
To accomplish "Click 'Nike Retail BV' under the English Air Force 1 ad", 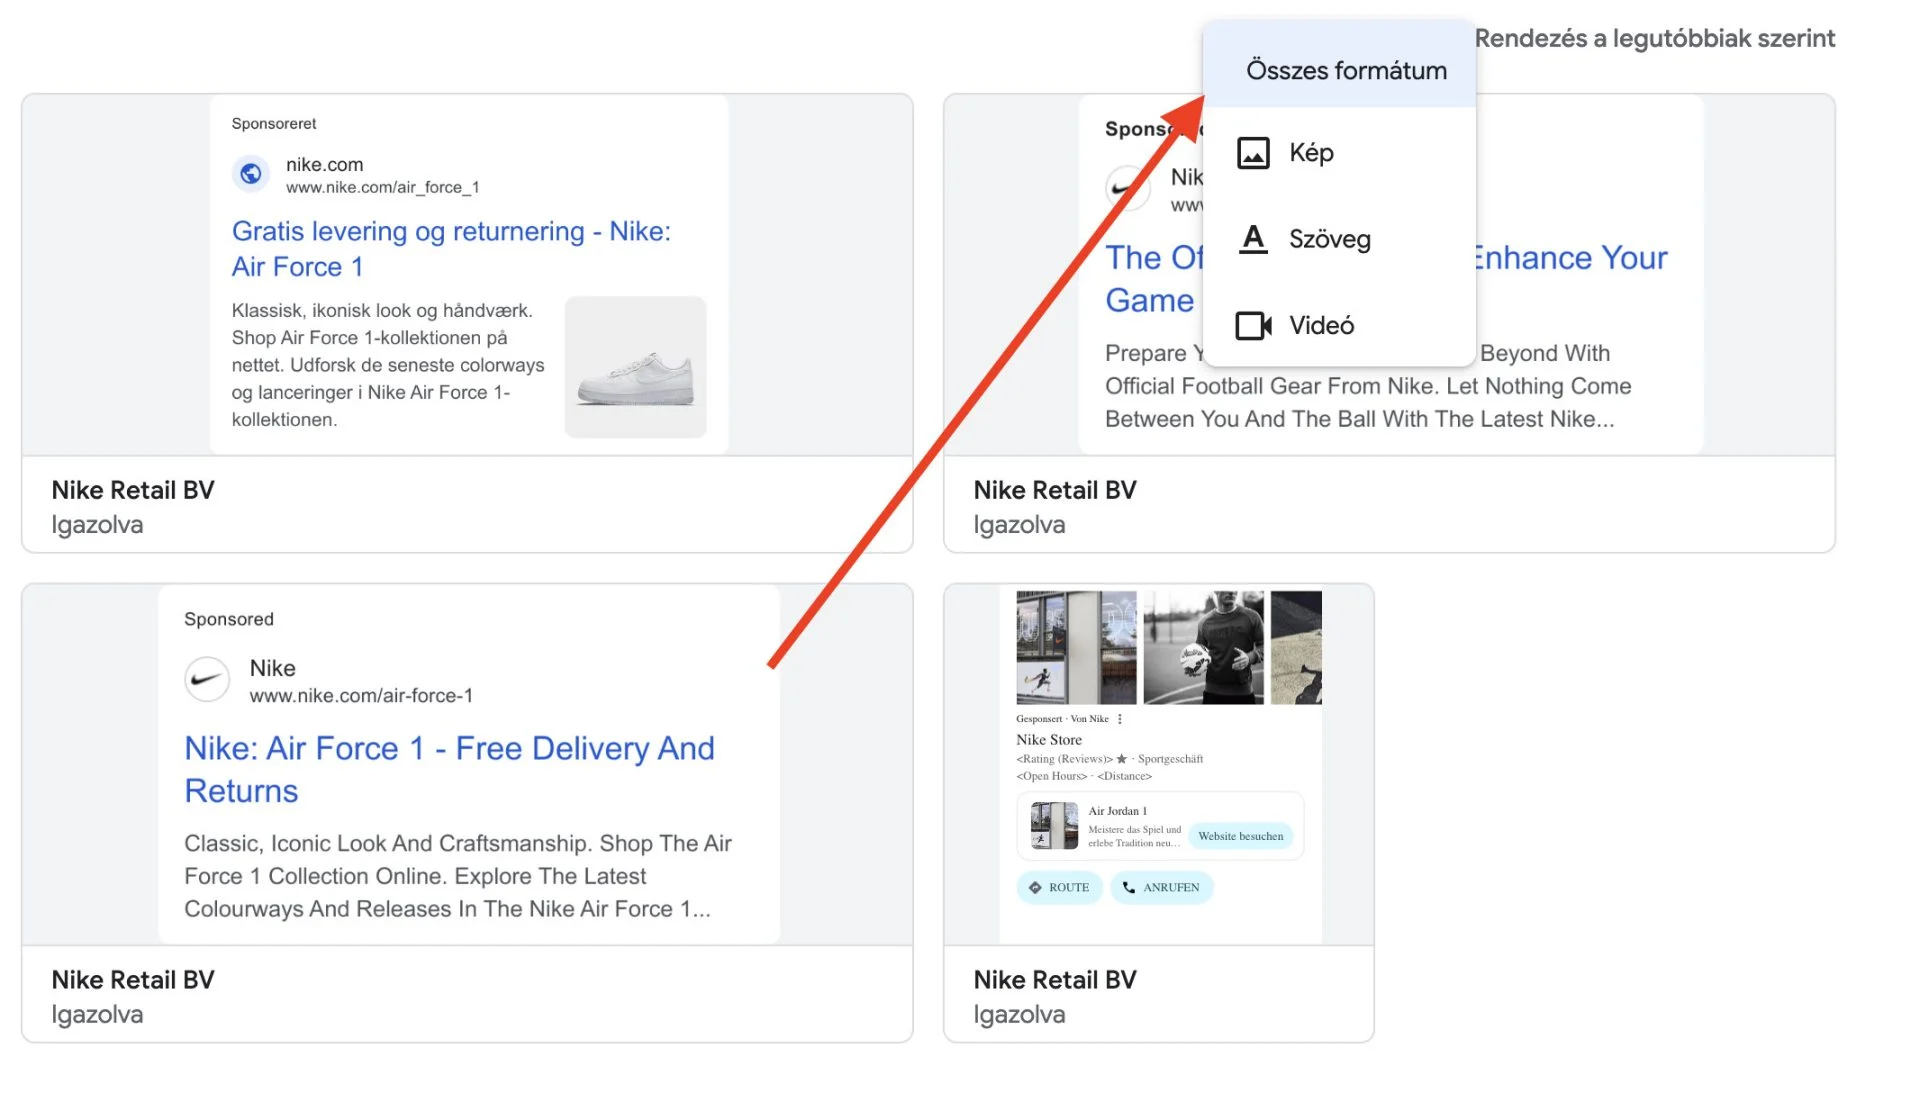I will click(133, 980).
